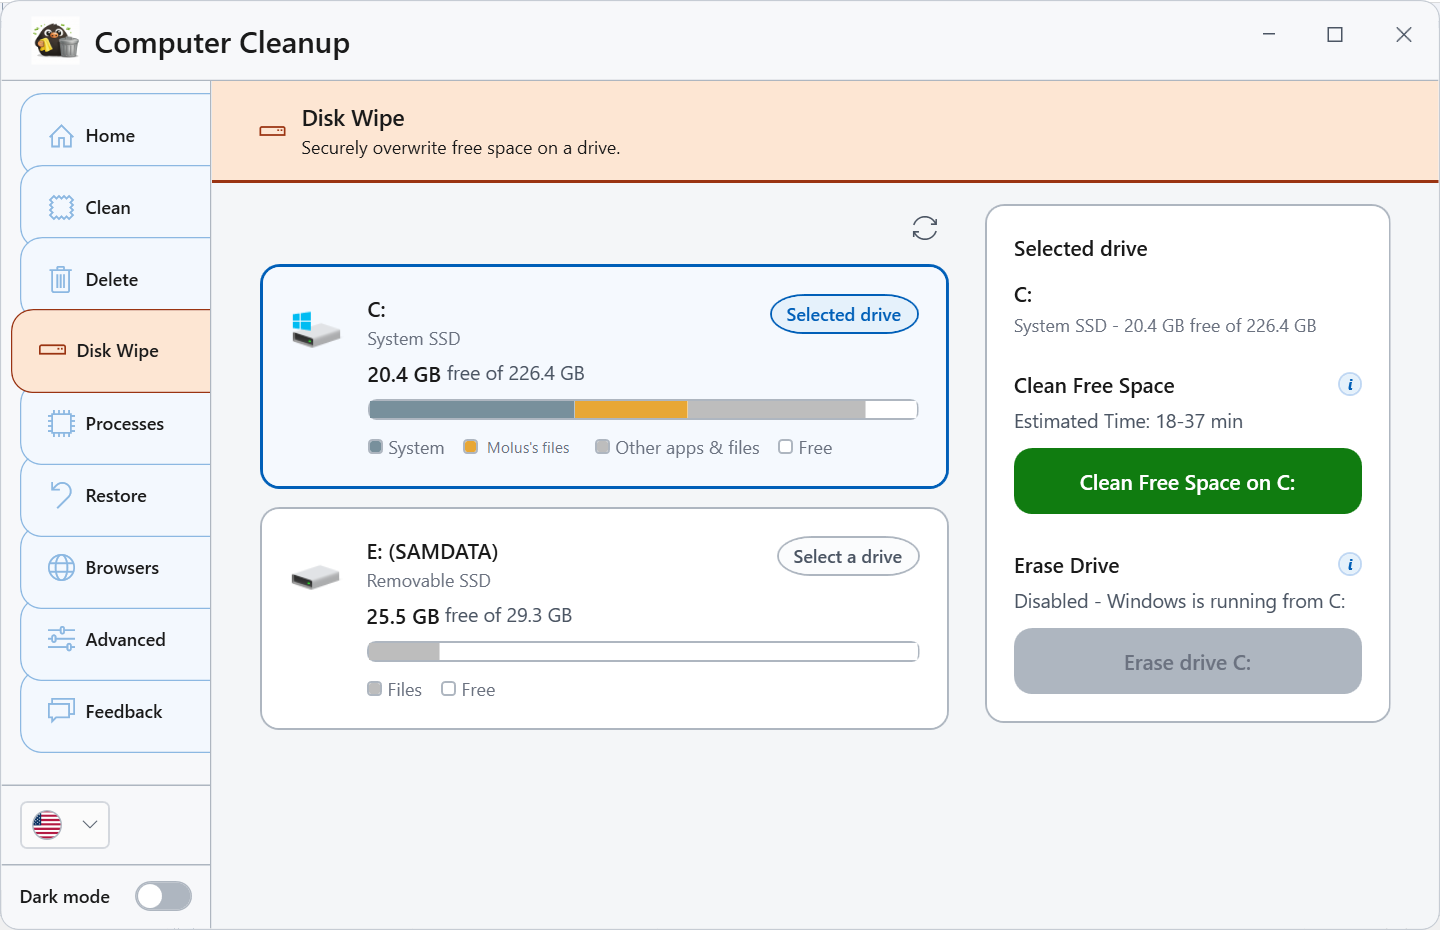Minimize the Computer Cleanup window
1440x930 pixels.
(x=1269, y=35)
